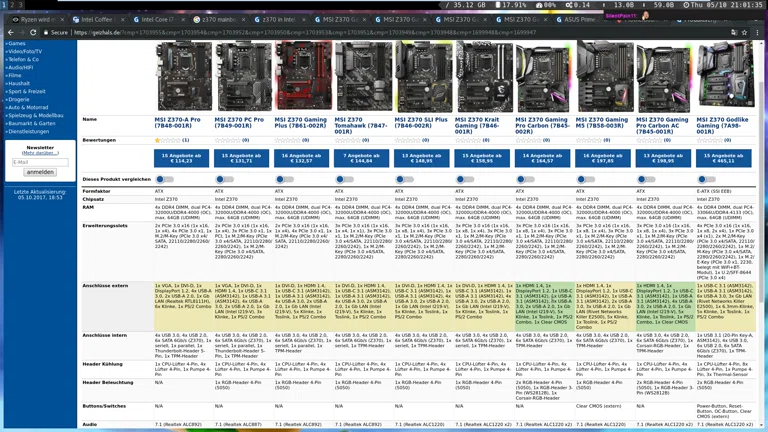Open the MSI Z370 Godlike Gaming product link

pyautogui.click(x=722, y=125)
